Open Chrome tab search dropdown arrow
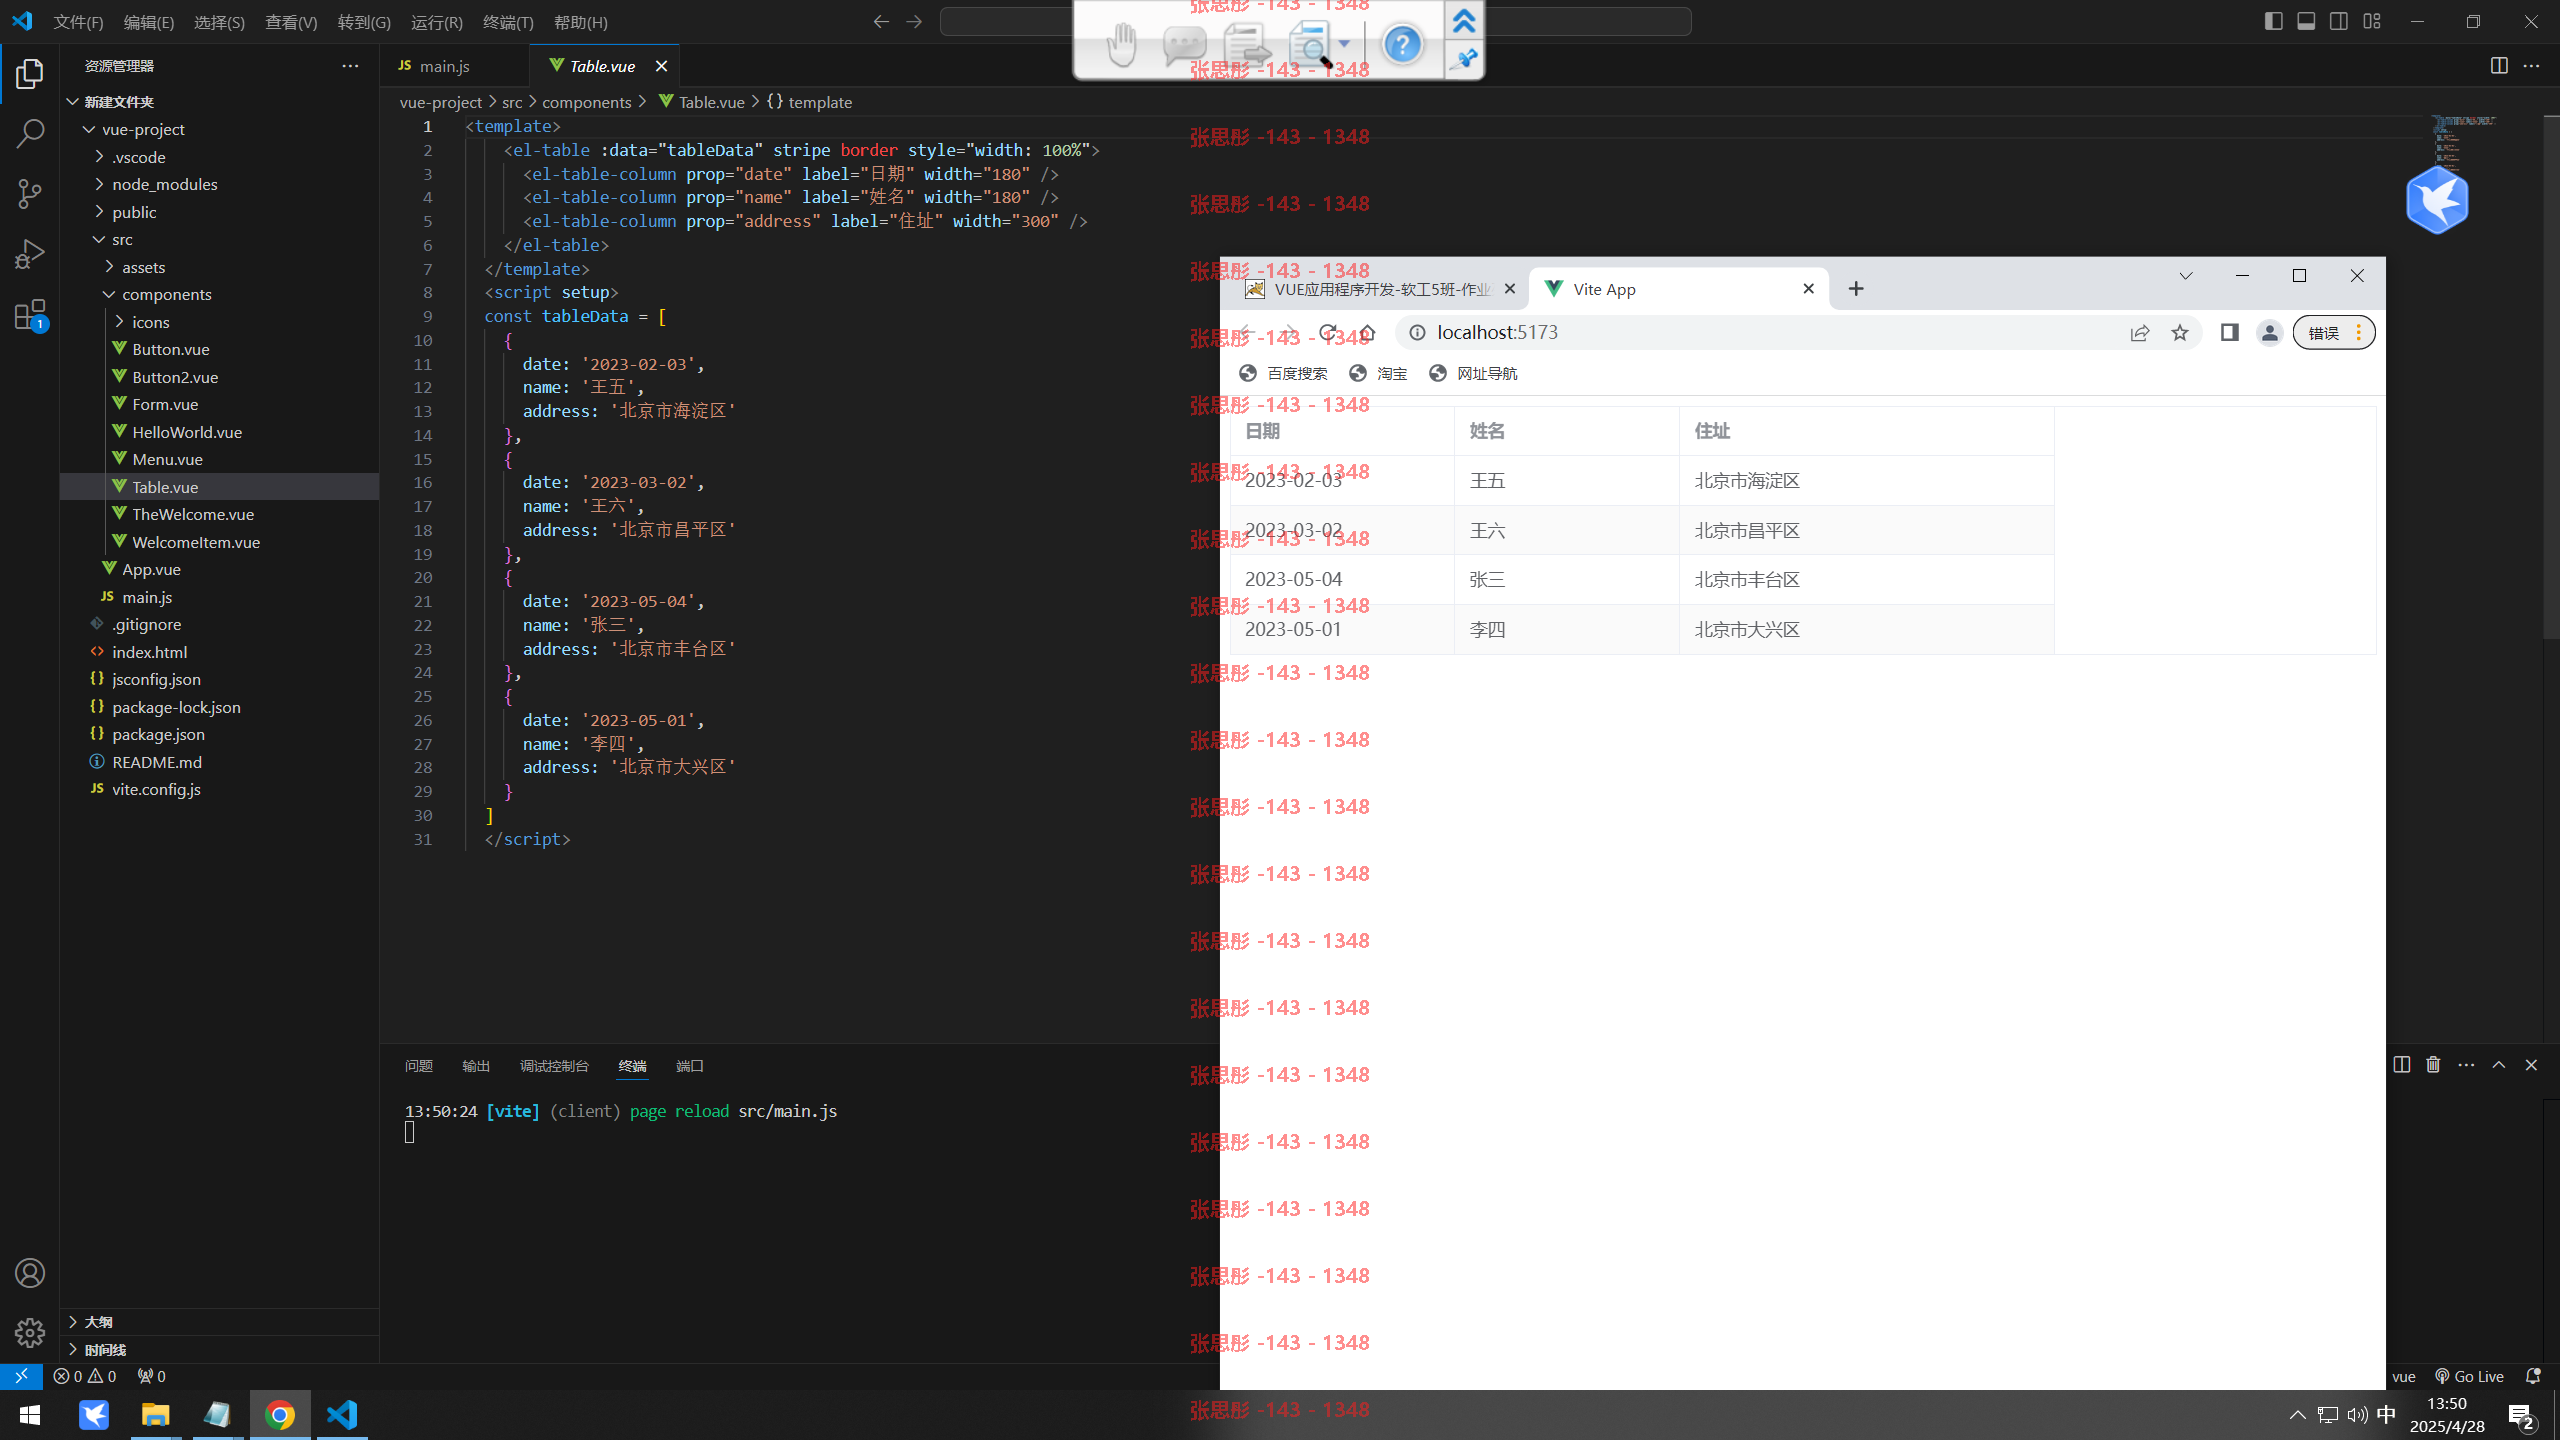The width and height of the screenshot is (2560, 1440). pos(2186,276)
